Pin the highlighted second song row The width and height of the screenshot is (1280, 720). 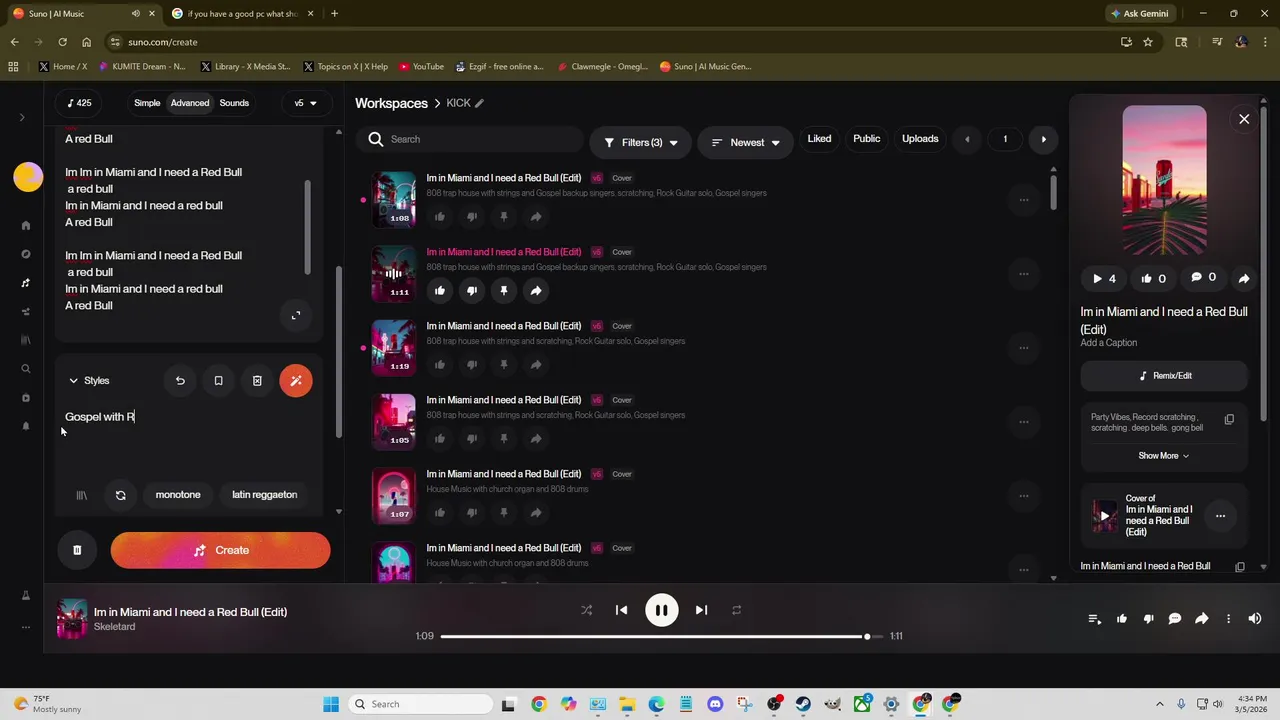[x=504, y=291]
